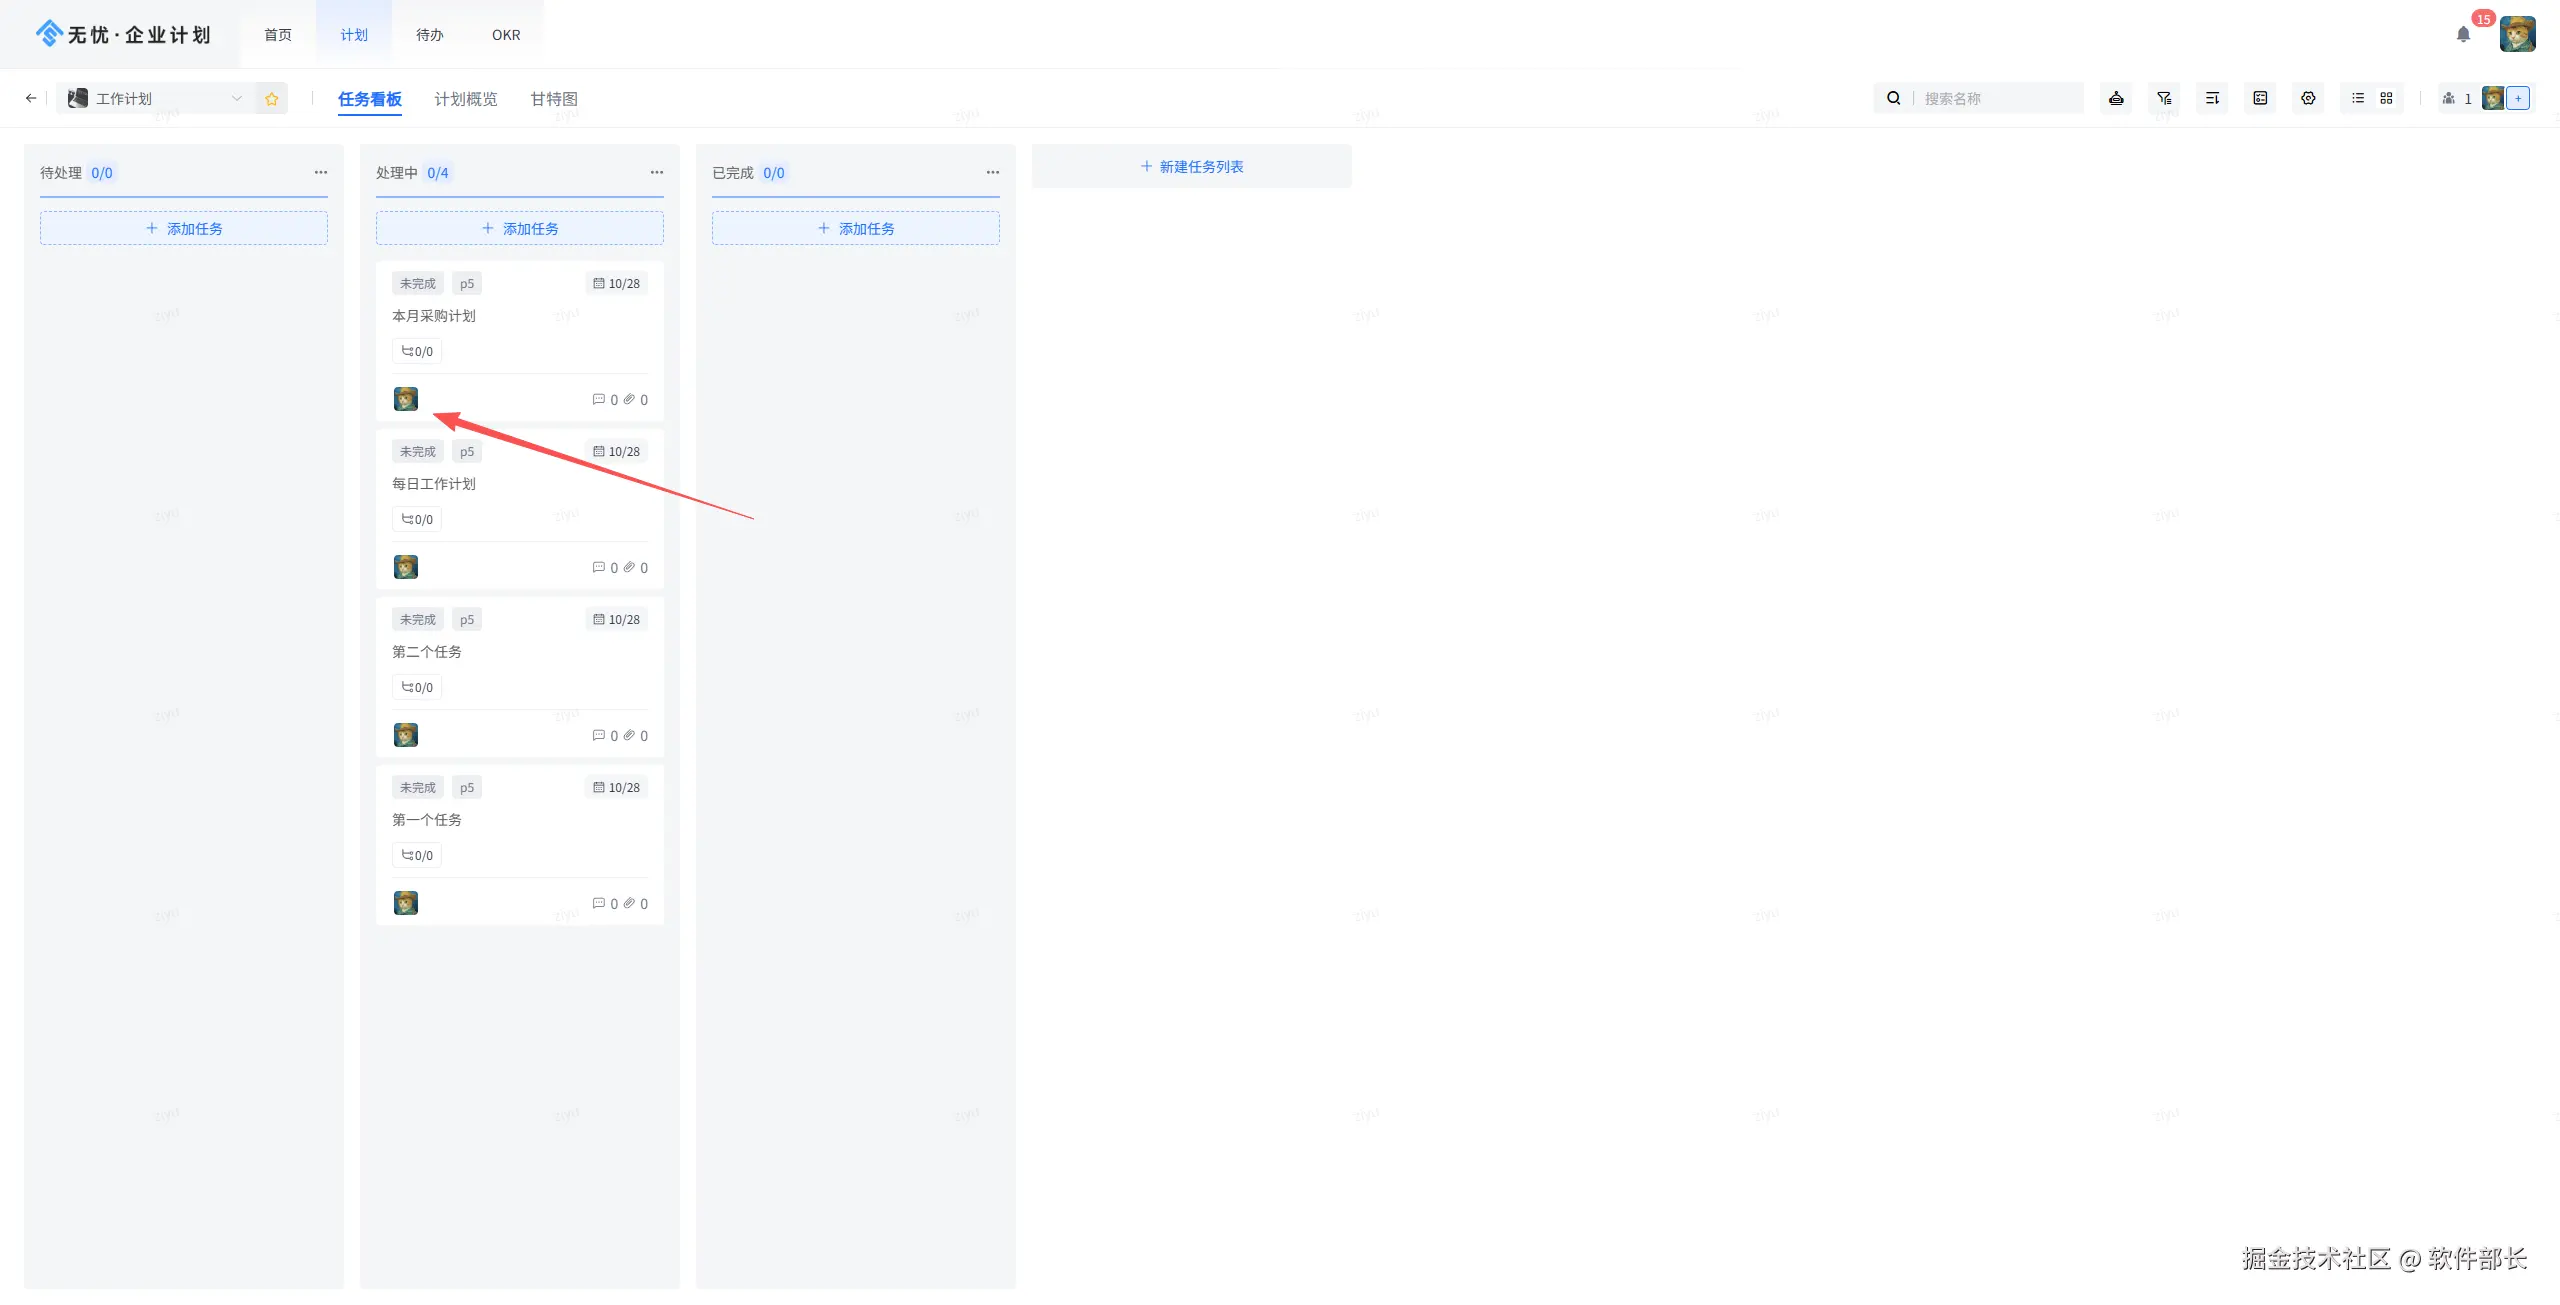Star the 工作计划 plan as favorite
The width and height of the screenshot is (2560, 1305).
coord(271,98)
